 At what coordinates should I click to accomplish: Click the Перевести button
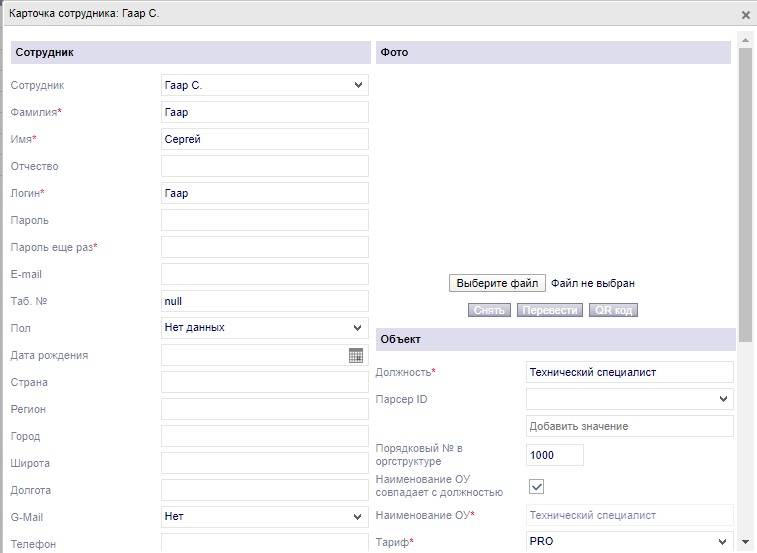[x=549, y=310]
